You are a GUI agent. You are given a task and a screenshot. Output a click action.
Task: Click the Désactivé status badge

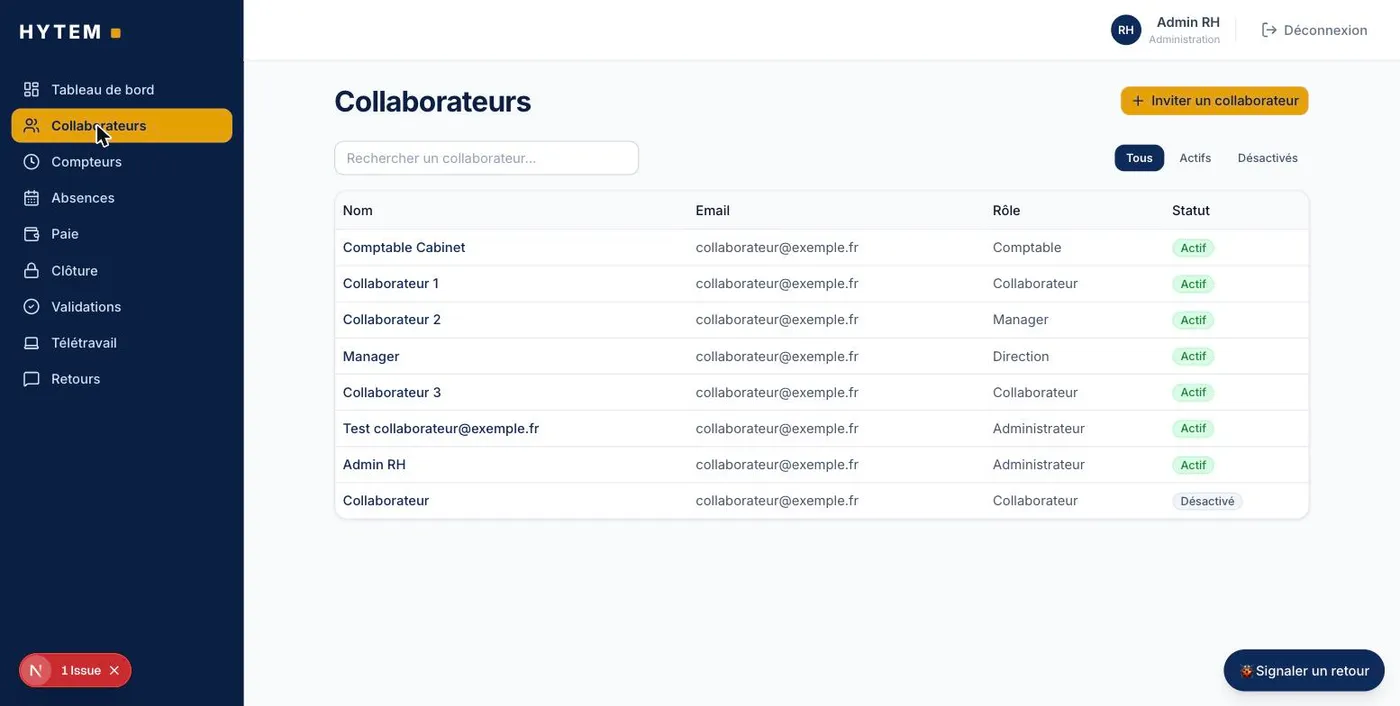coord(1207,501)
